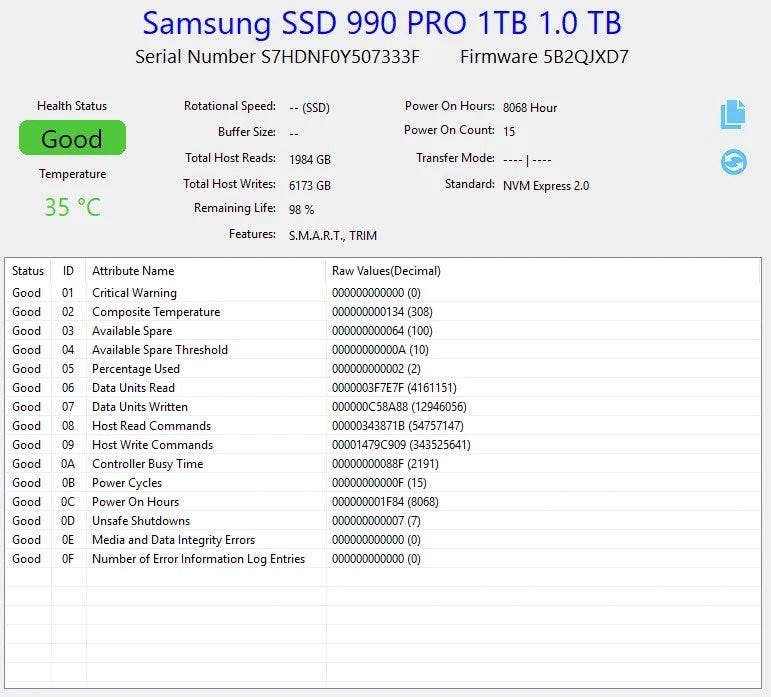Click the ID cell 0F
The width and height of the screenshot is (771, 697).
point(68,559)
